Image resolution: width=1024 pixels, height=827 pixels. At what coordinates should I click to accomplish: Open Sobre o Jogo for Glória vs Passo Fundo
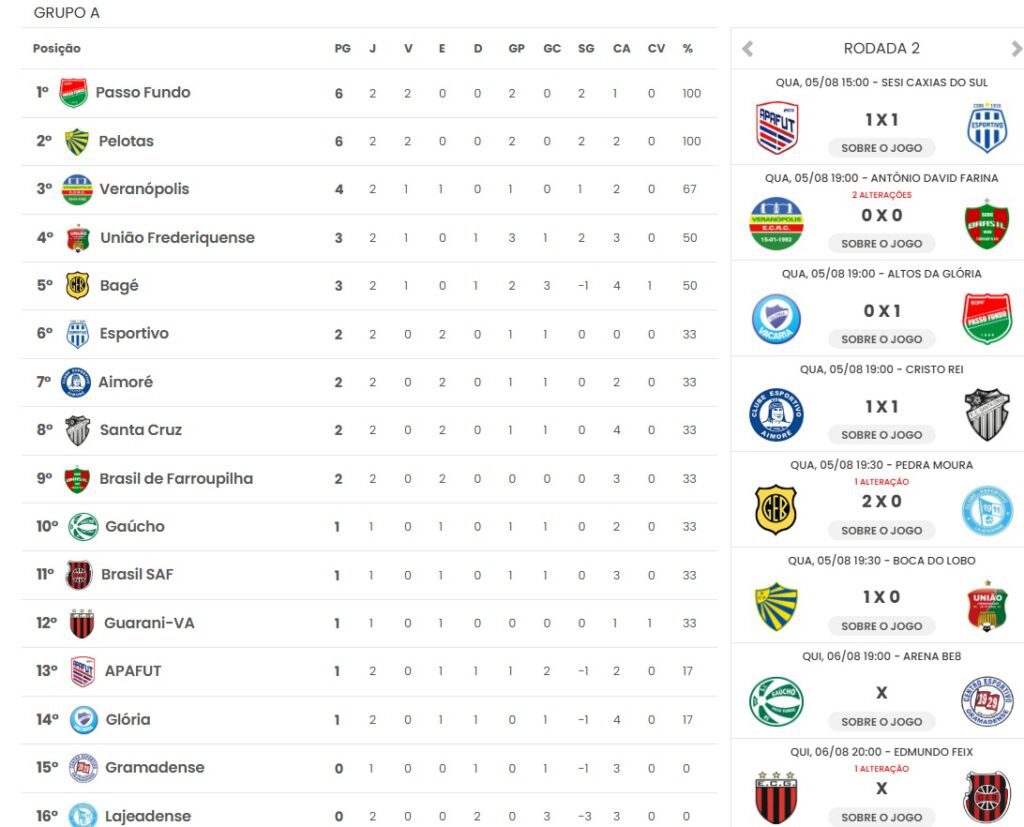click(x=882, y=339)
